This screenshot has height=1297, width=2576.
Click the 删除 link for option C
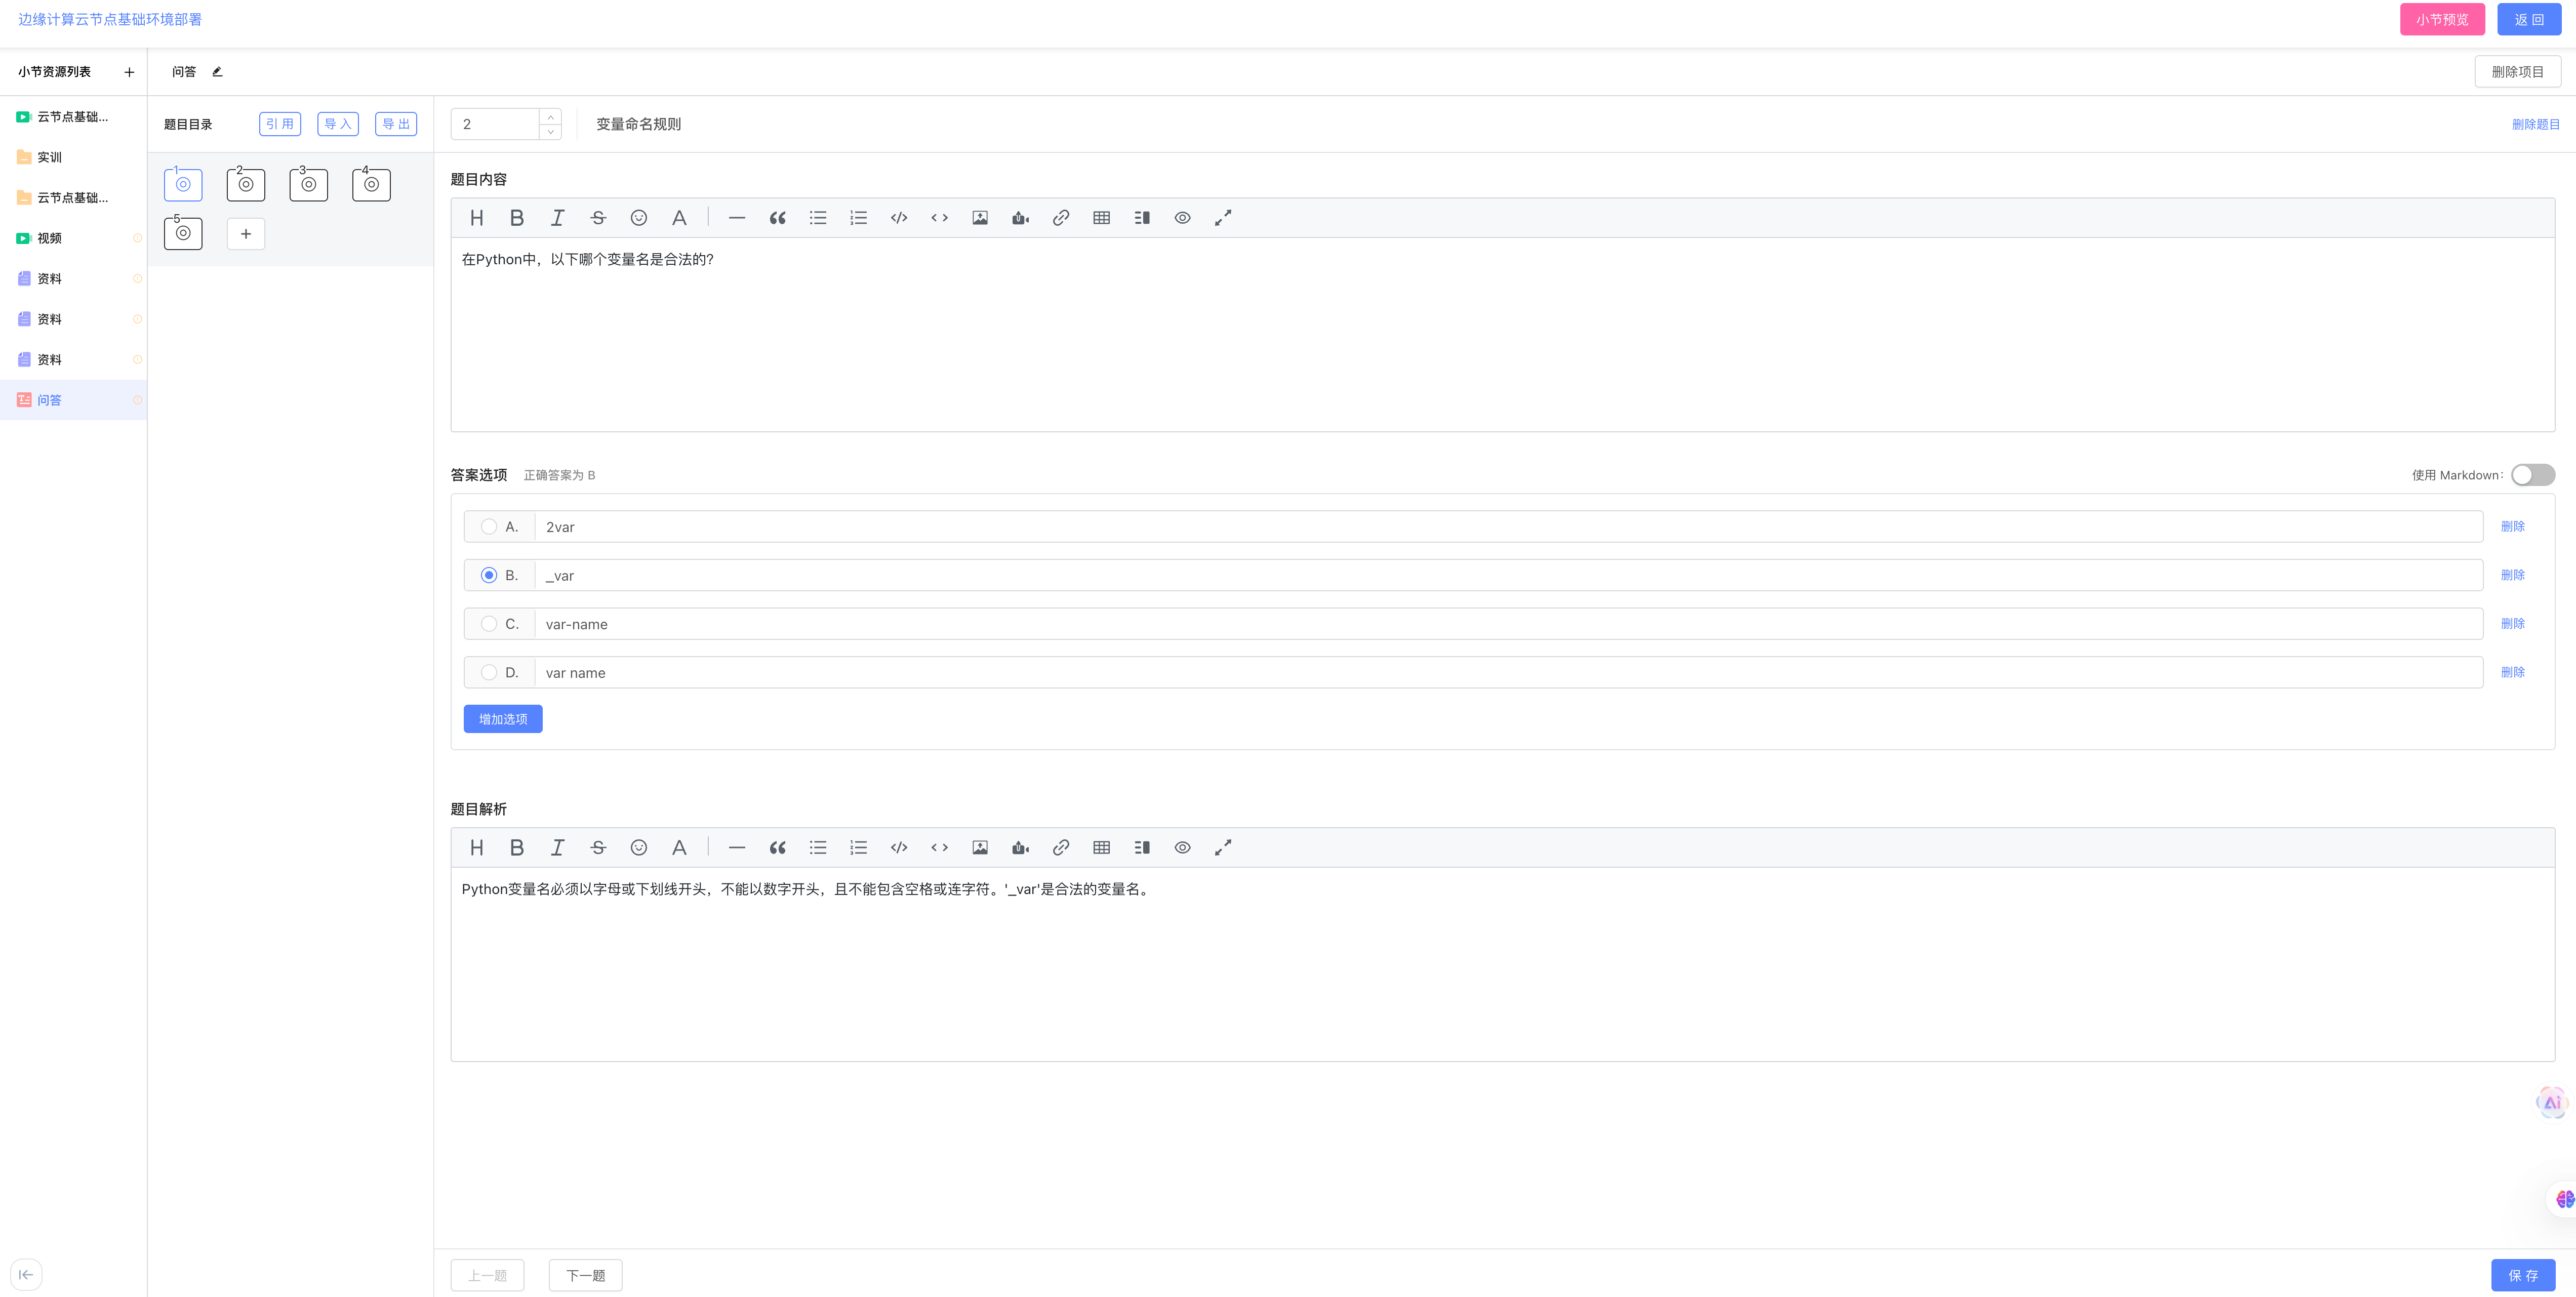click(x=2512, y=624)
